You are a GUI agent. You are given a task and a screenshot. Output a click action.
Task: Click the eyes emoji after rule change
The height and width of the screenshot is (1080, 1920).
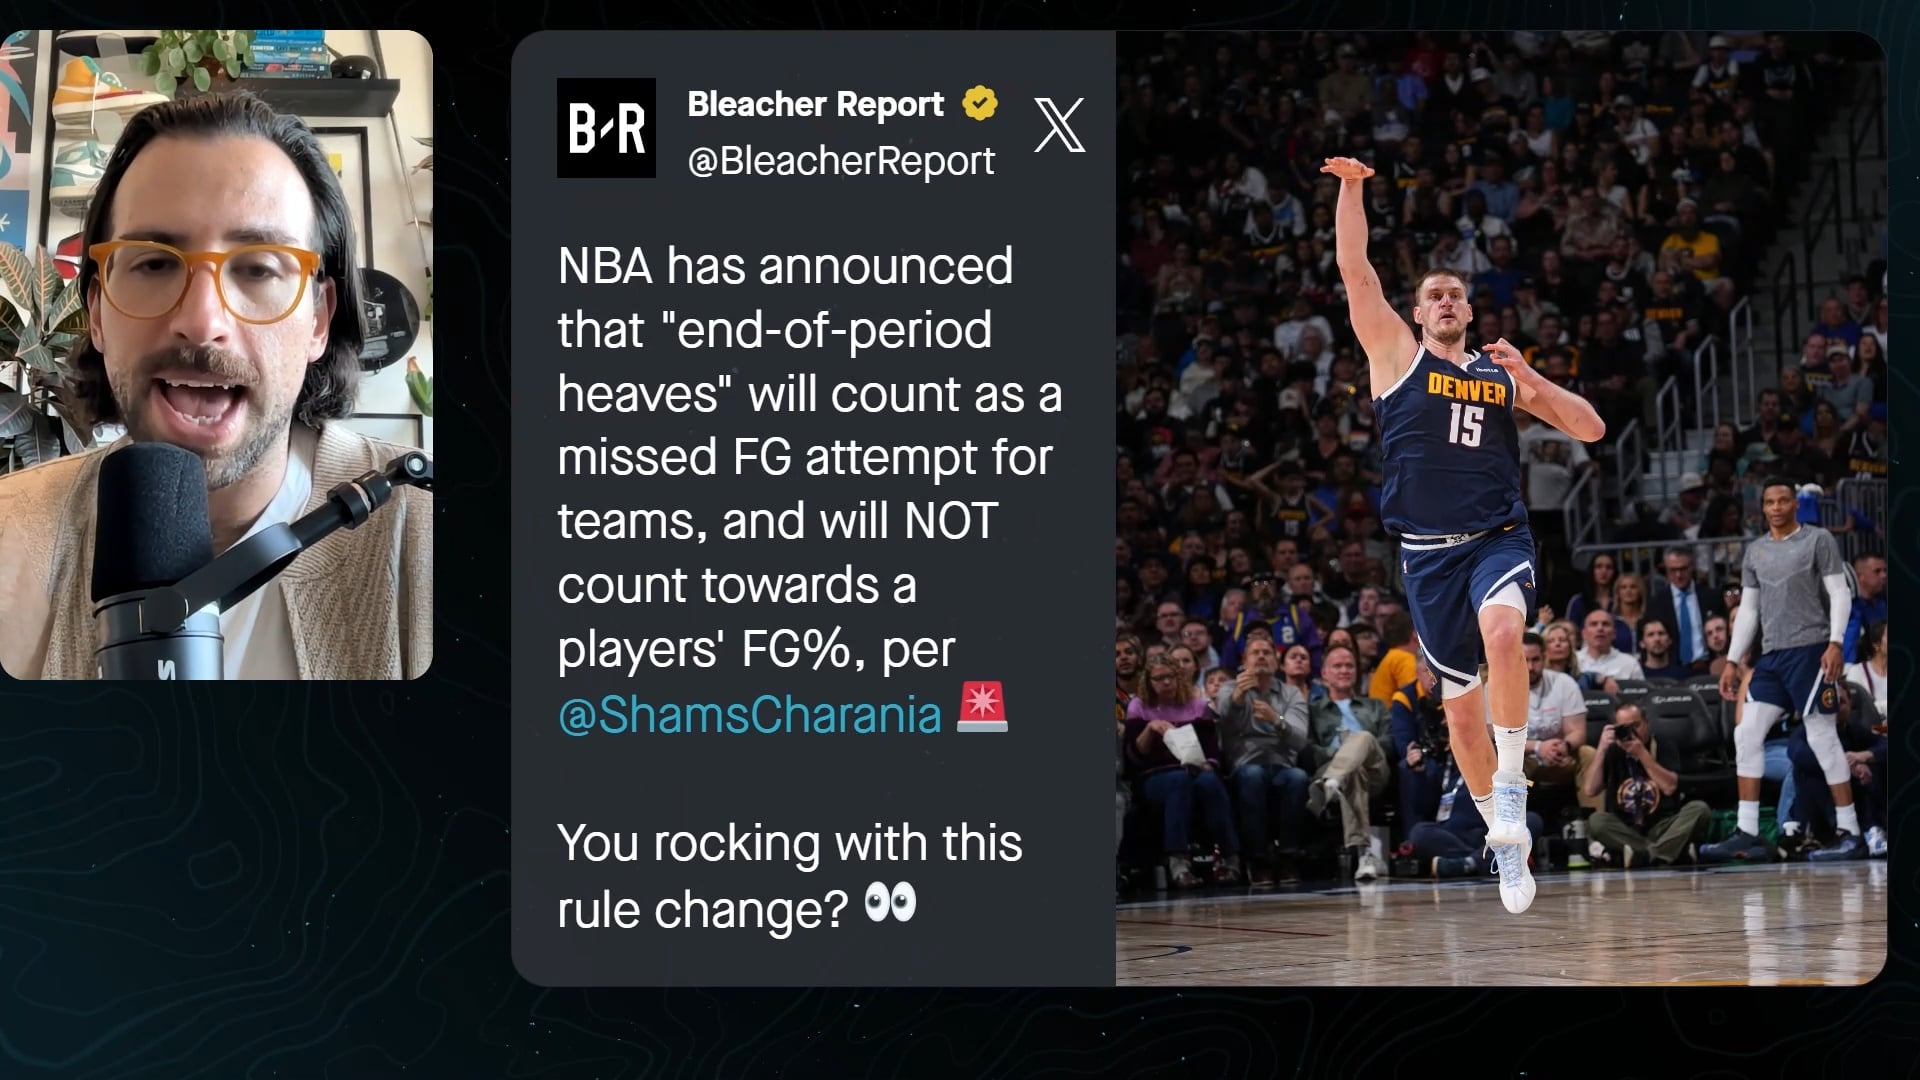click(x=890, y=903)
